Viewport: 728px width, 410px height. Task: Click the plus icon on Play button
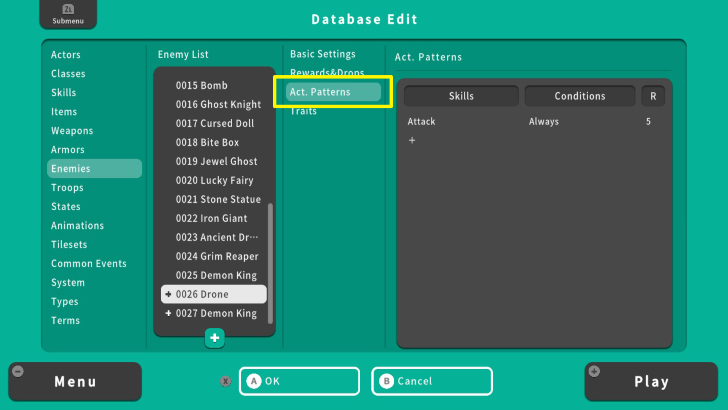tap(594, 371)
